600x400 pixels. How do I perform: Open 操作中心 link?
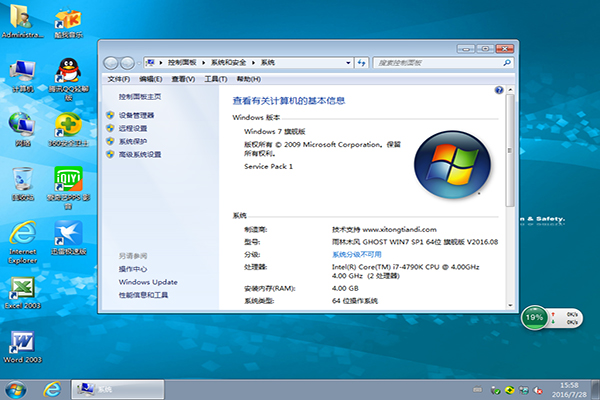click(133, 269)
